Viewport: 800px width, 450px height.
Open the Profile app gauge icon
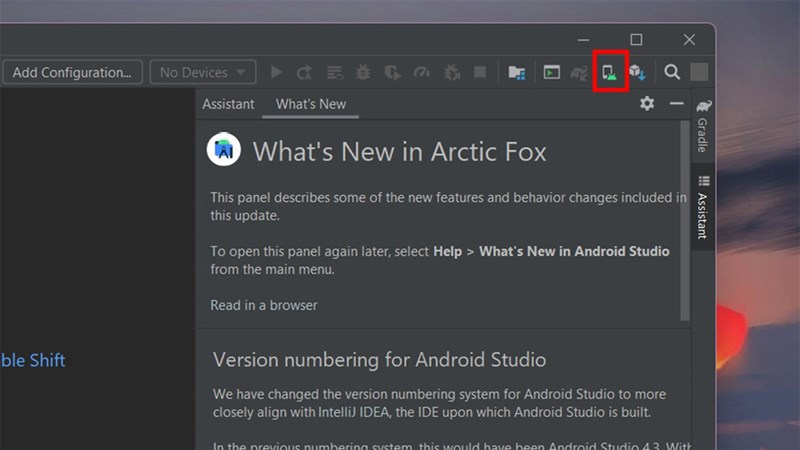tap(421, 72)
